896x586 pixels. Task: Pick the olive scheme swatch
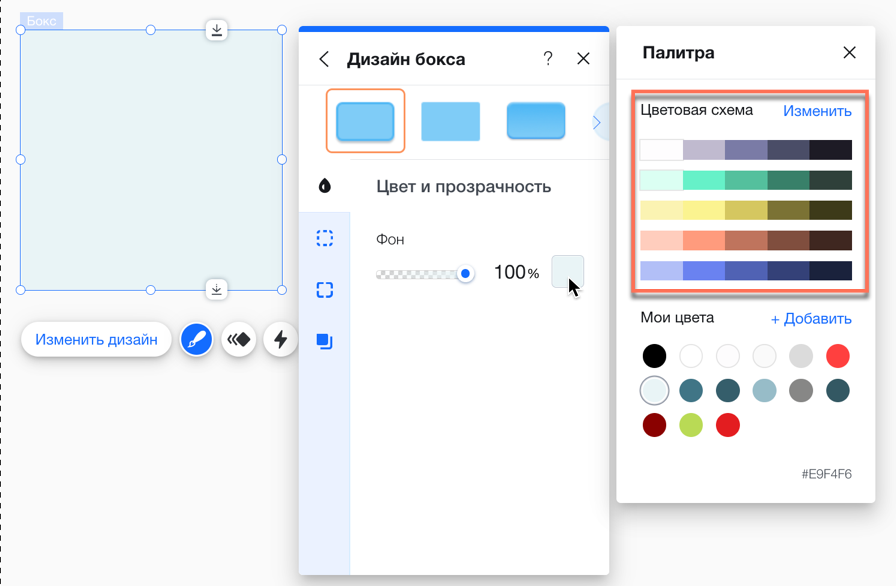pyautogui.click(x=789, y=210)
